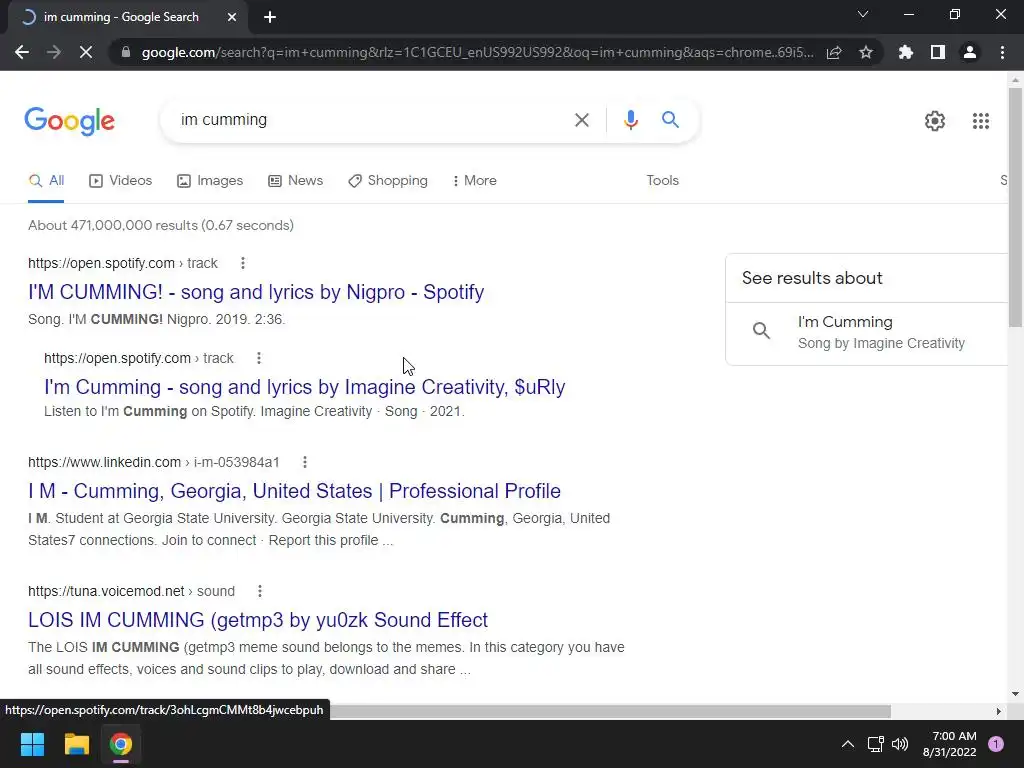Bookmark this page with star icon

[x=866, y=52]
